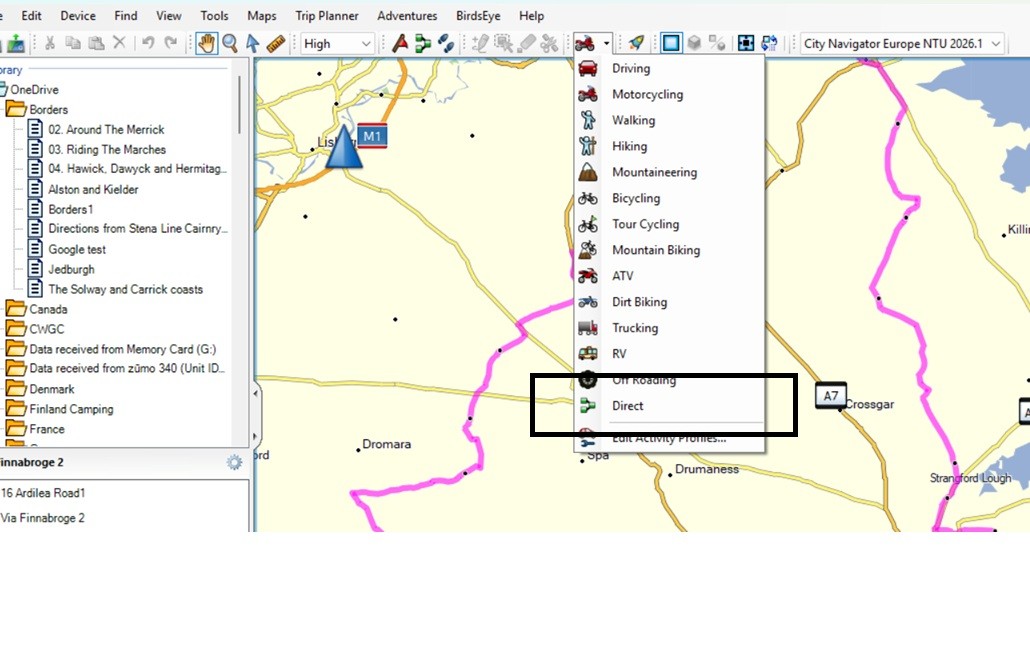The image size is (1030, 654).
Task: Click the blue arrows toolbar icon
Action: click(x=769, y=43)
